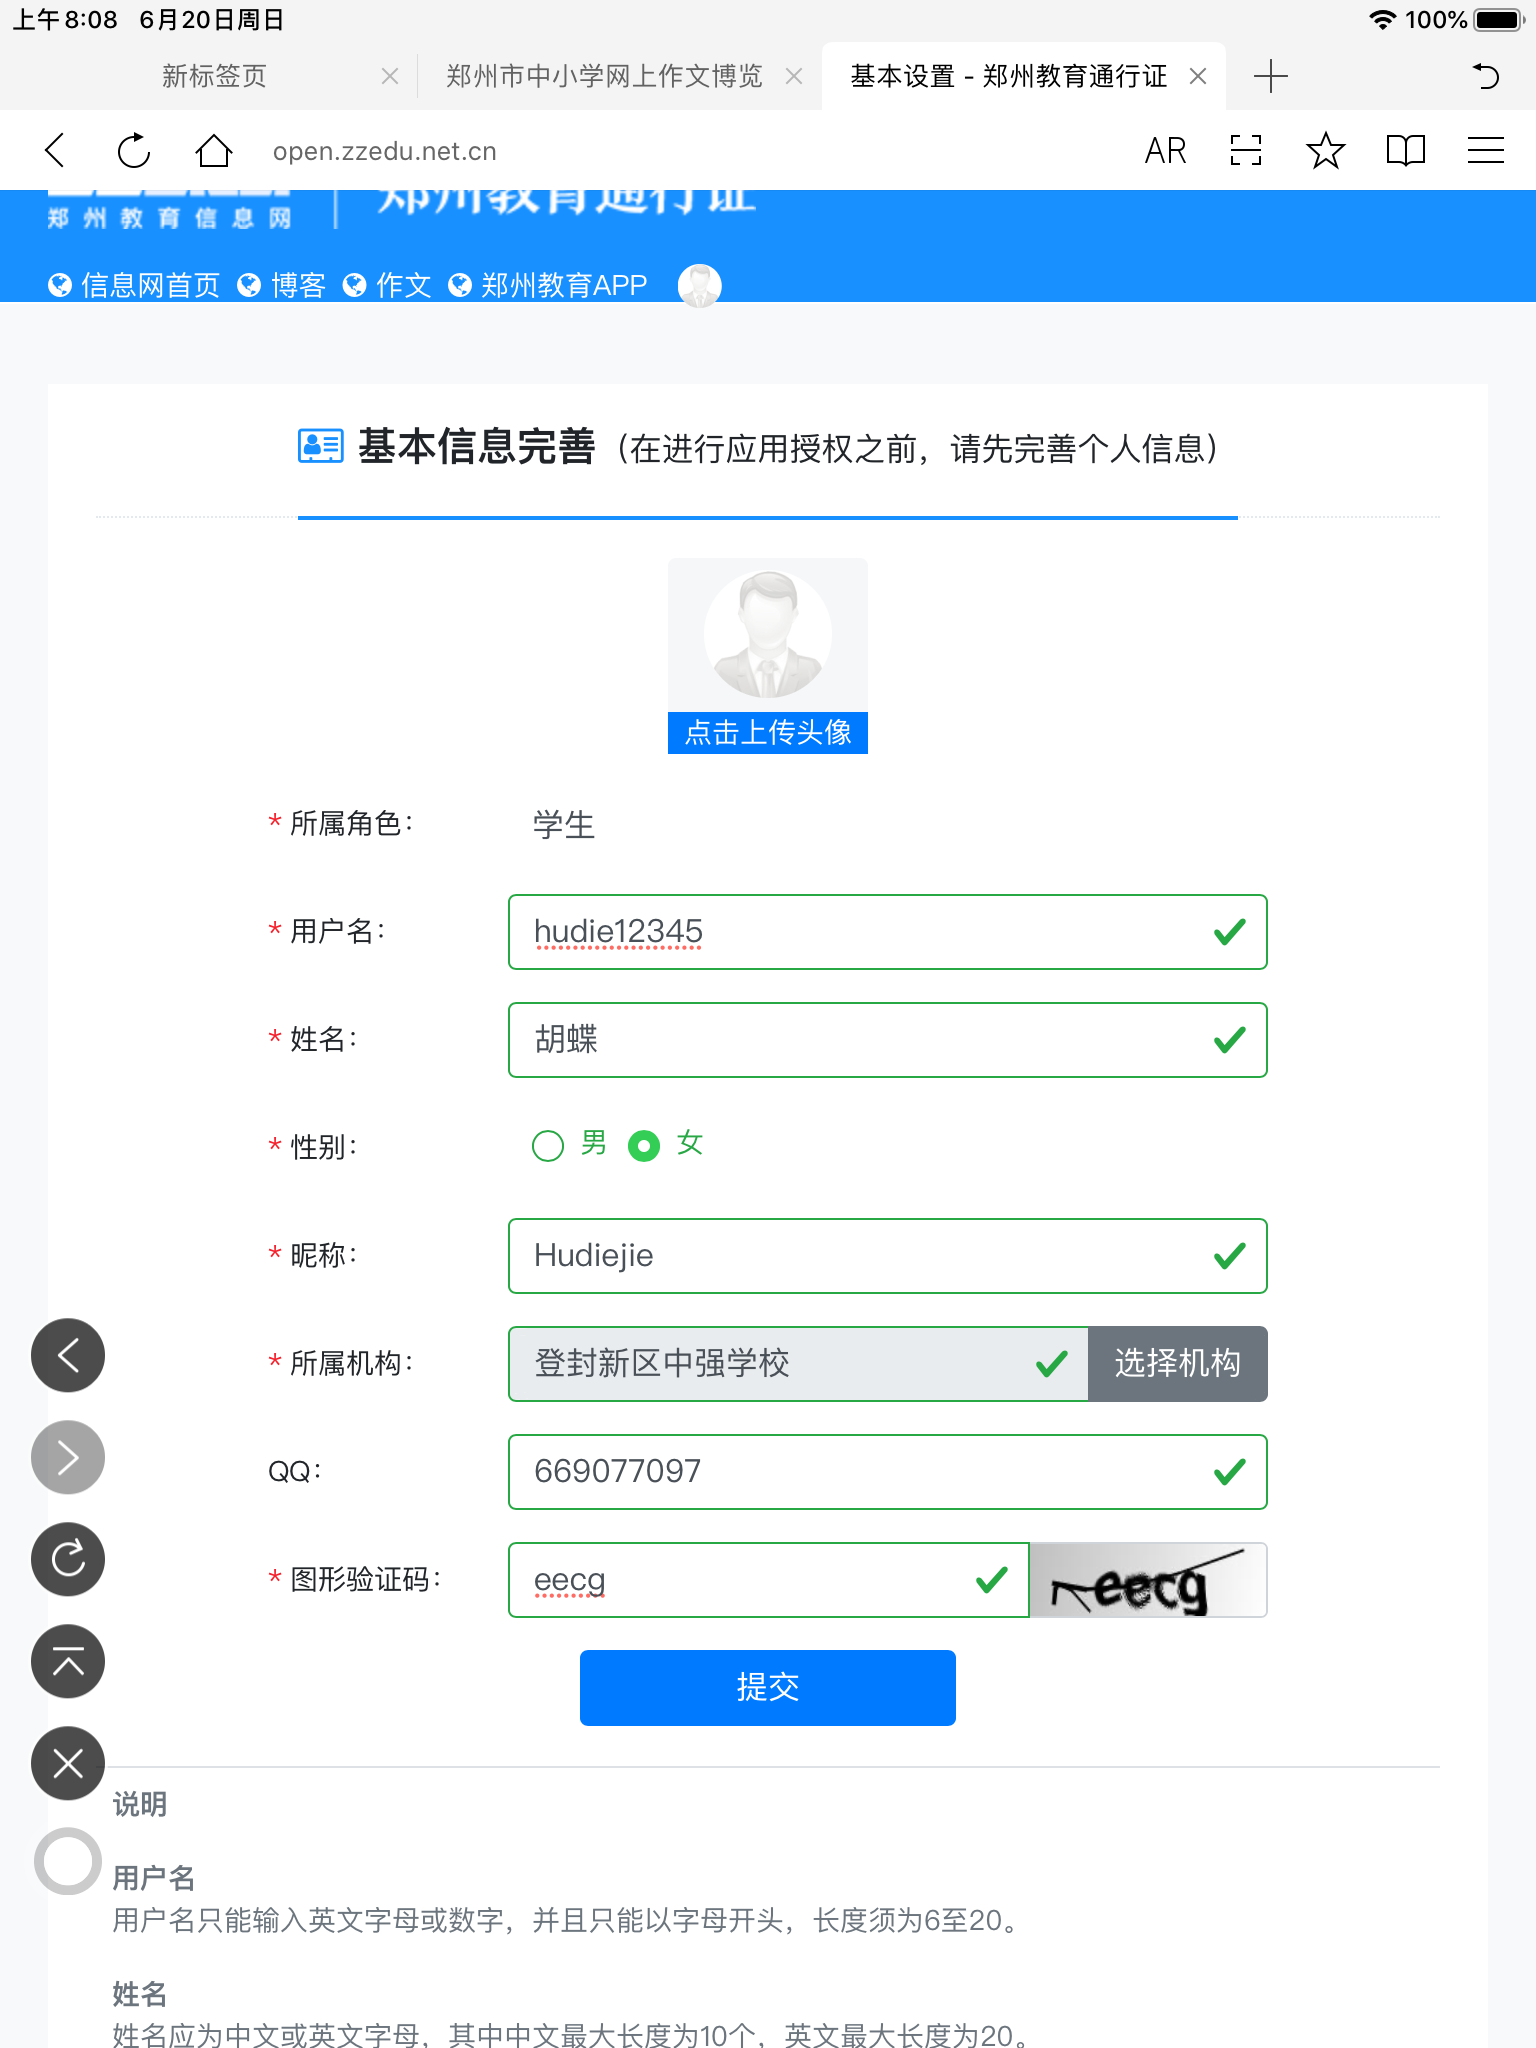Select the 男 gender radio button
The width and height of the screenshot is (1536, 2048).
coord(548,1146)
